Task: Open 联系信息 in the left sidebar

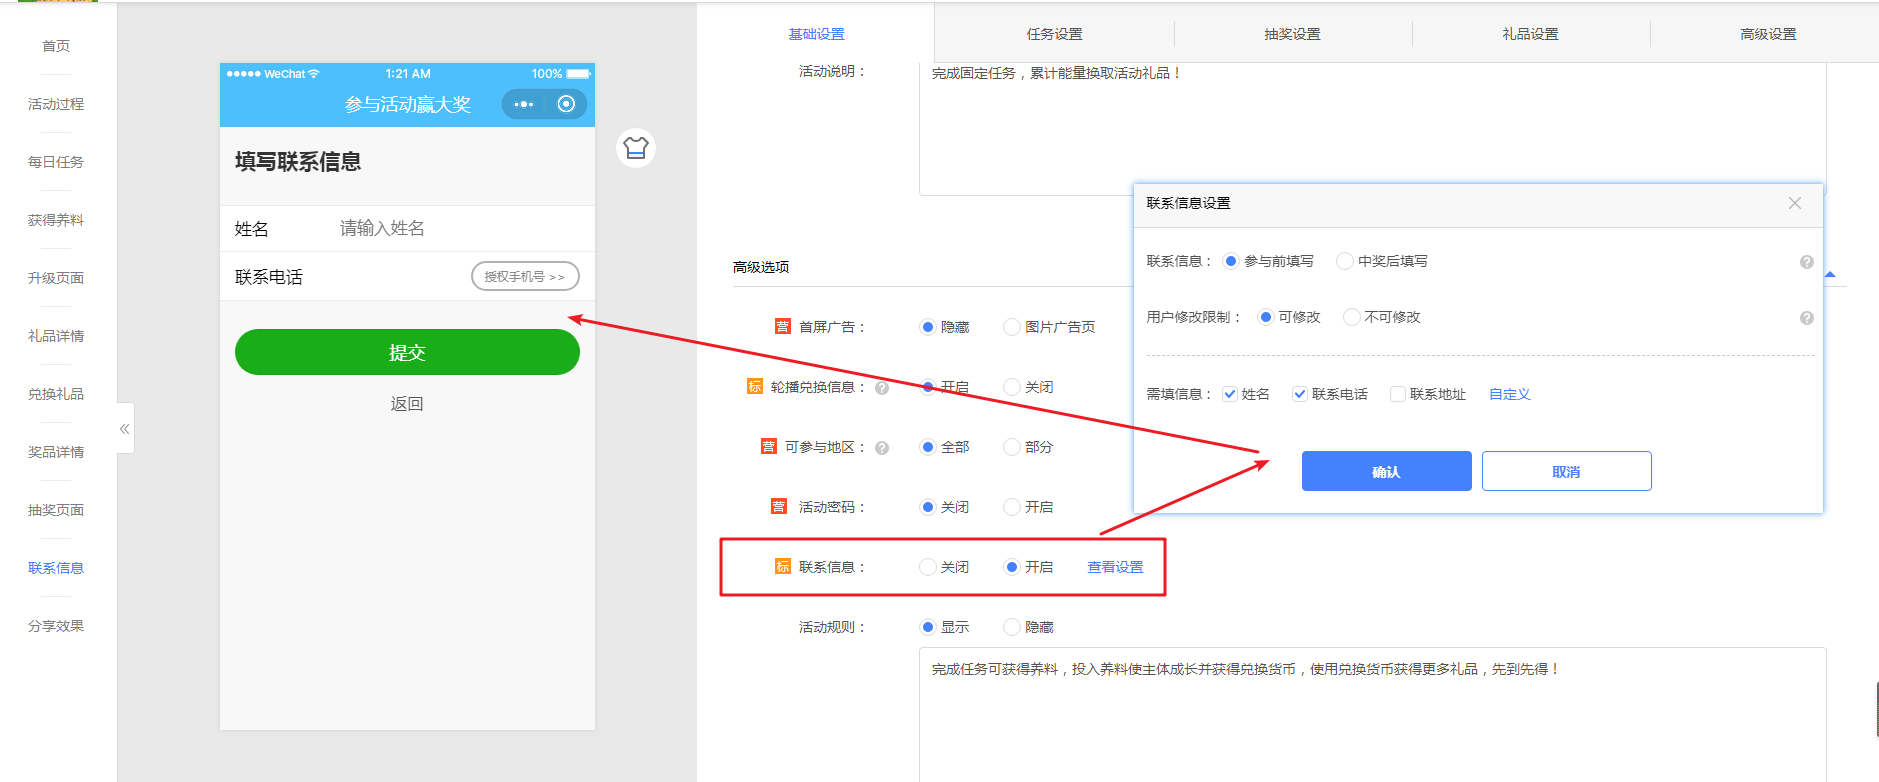Action: [56, 568]
